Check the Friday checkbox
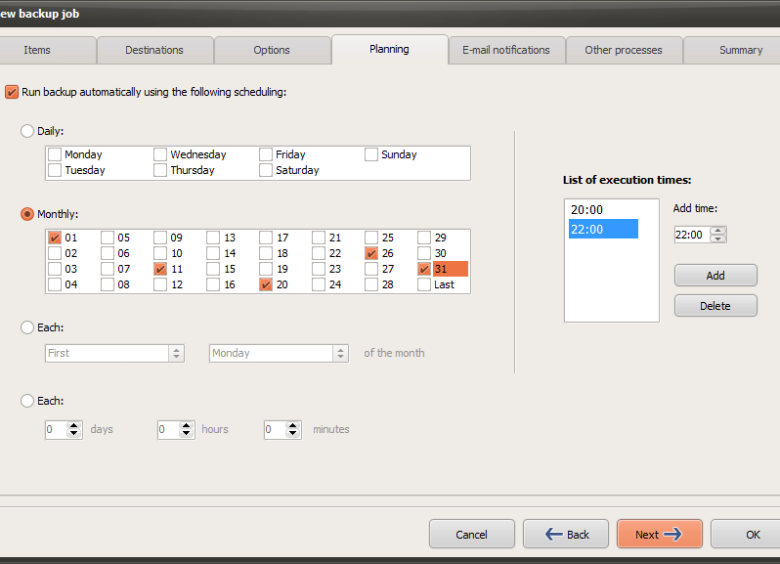 (266, 155)
